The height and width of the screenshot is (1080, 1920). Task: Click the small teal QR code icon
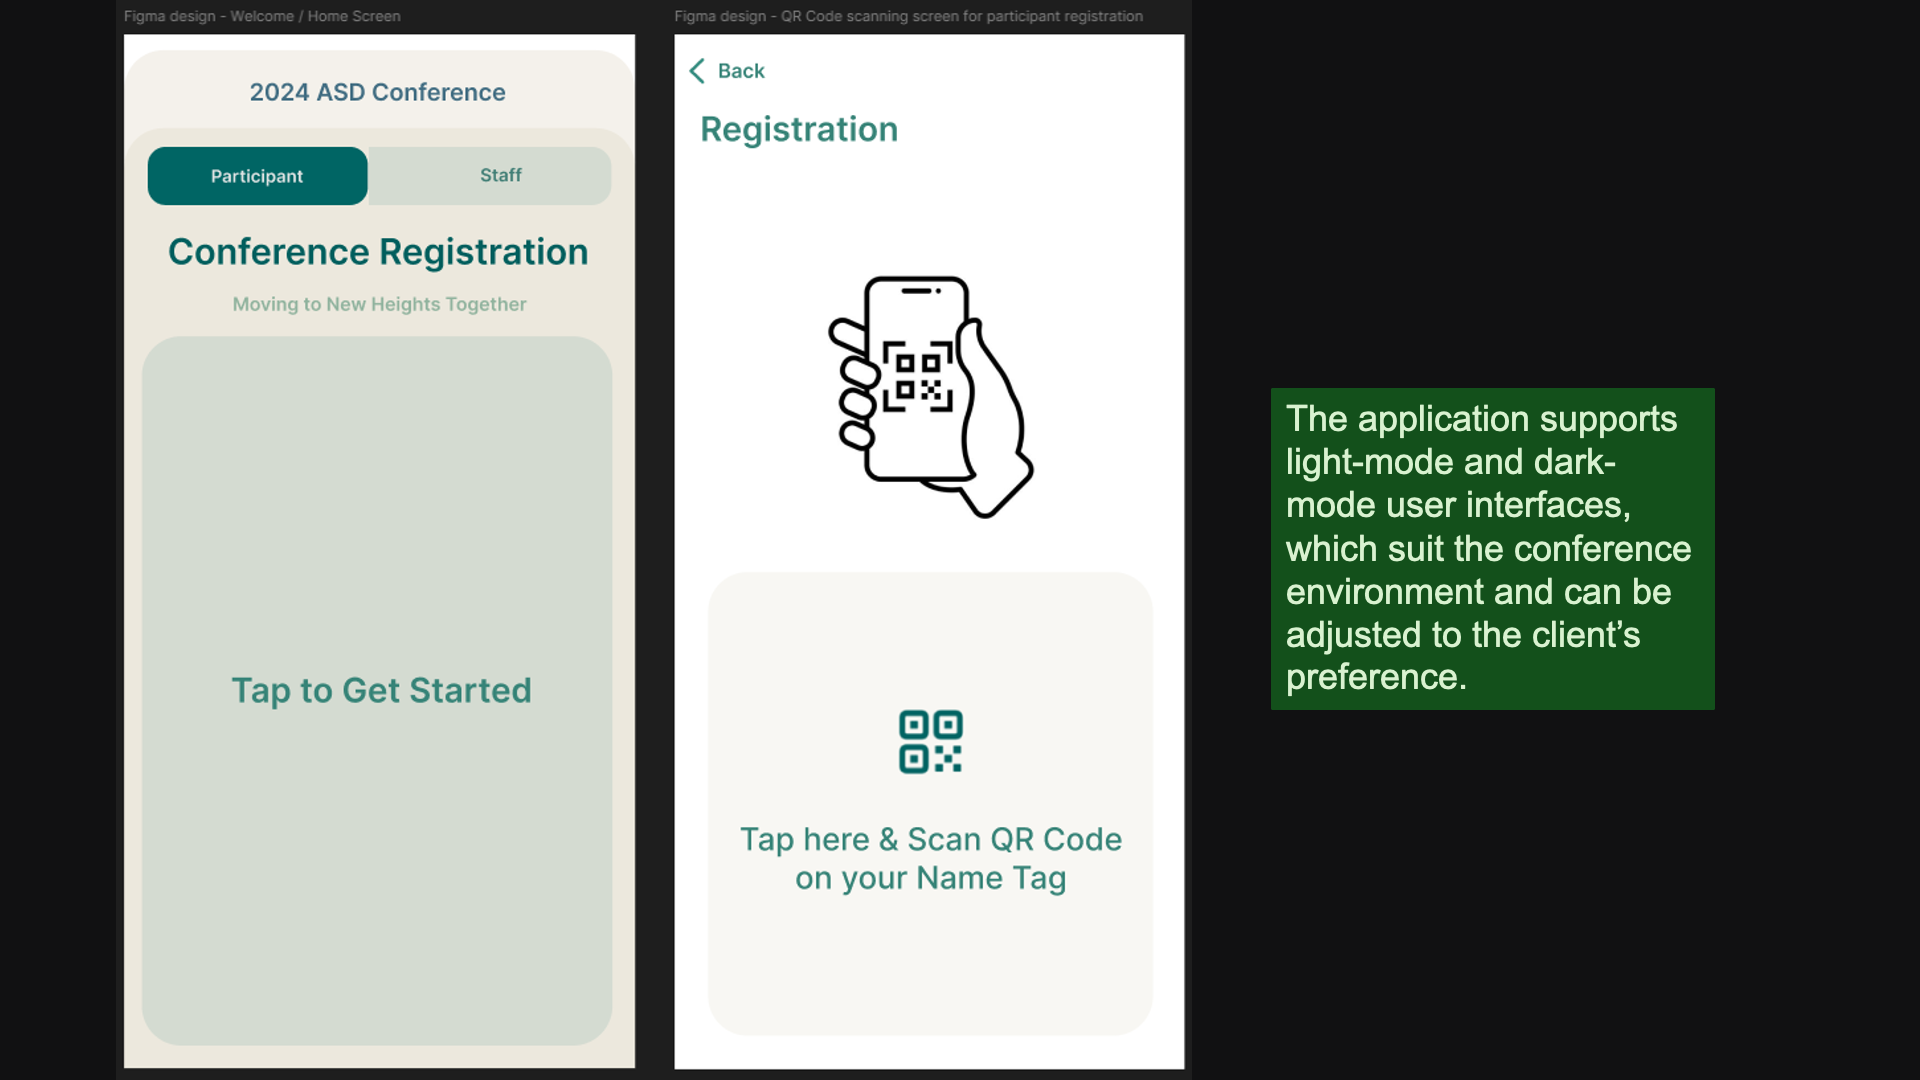(x=930, y=742)
